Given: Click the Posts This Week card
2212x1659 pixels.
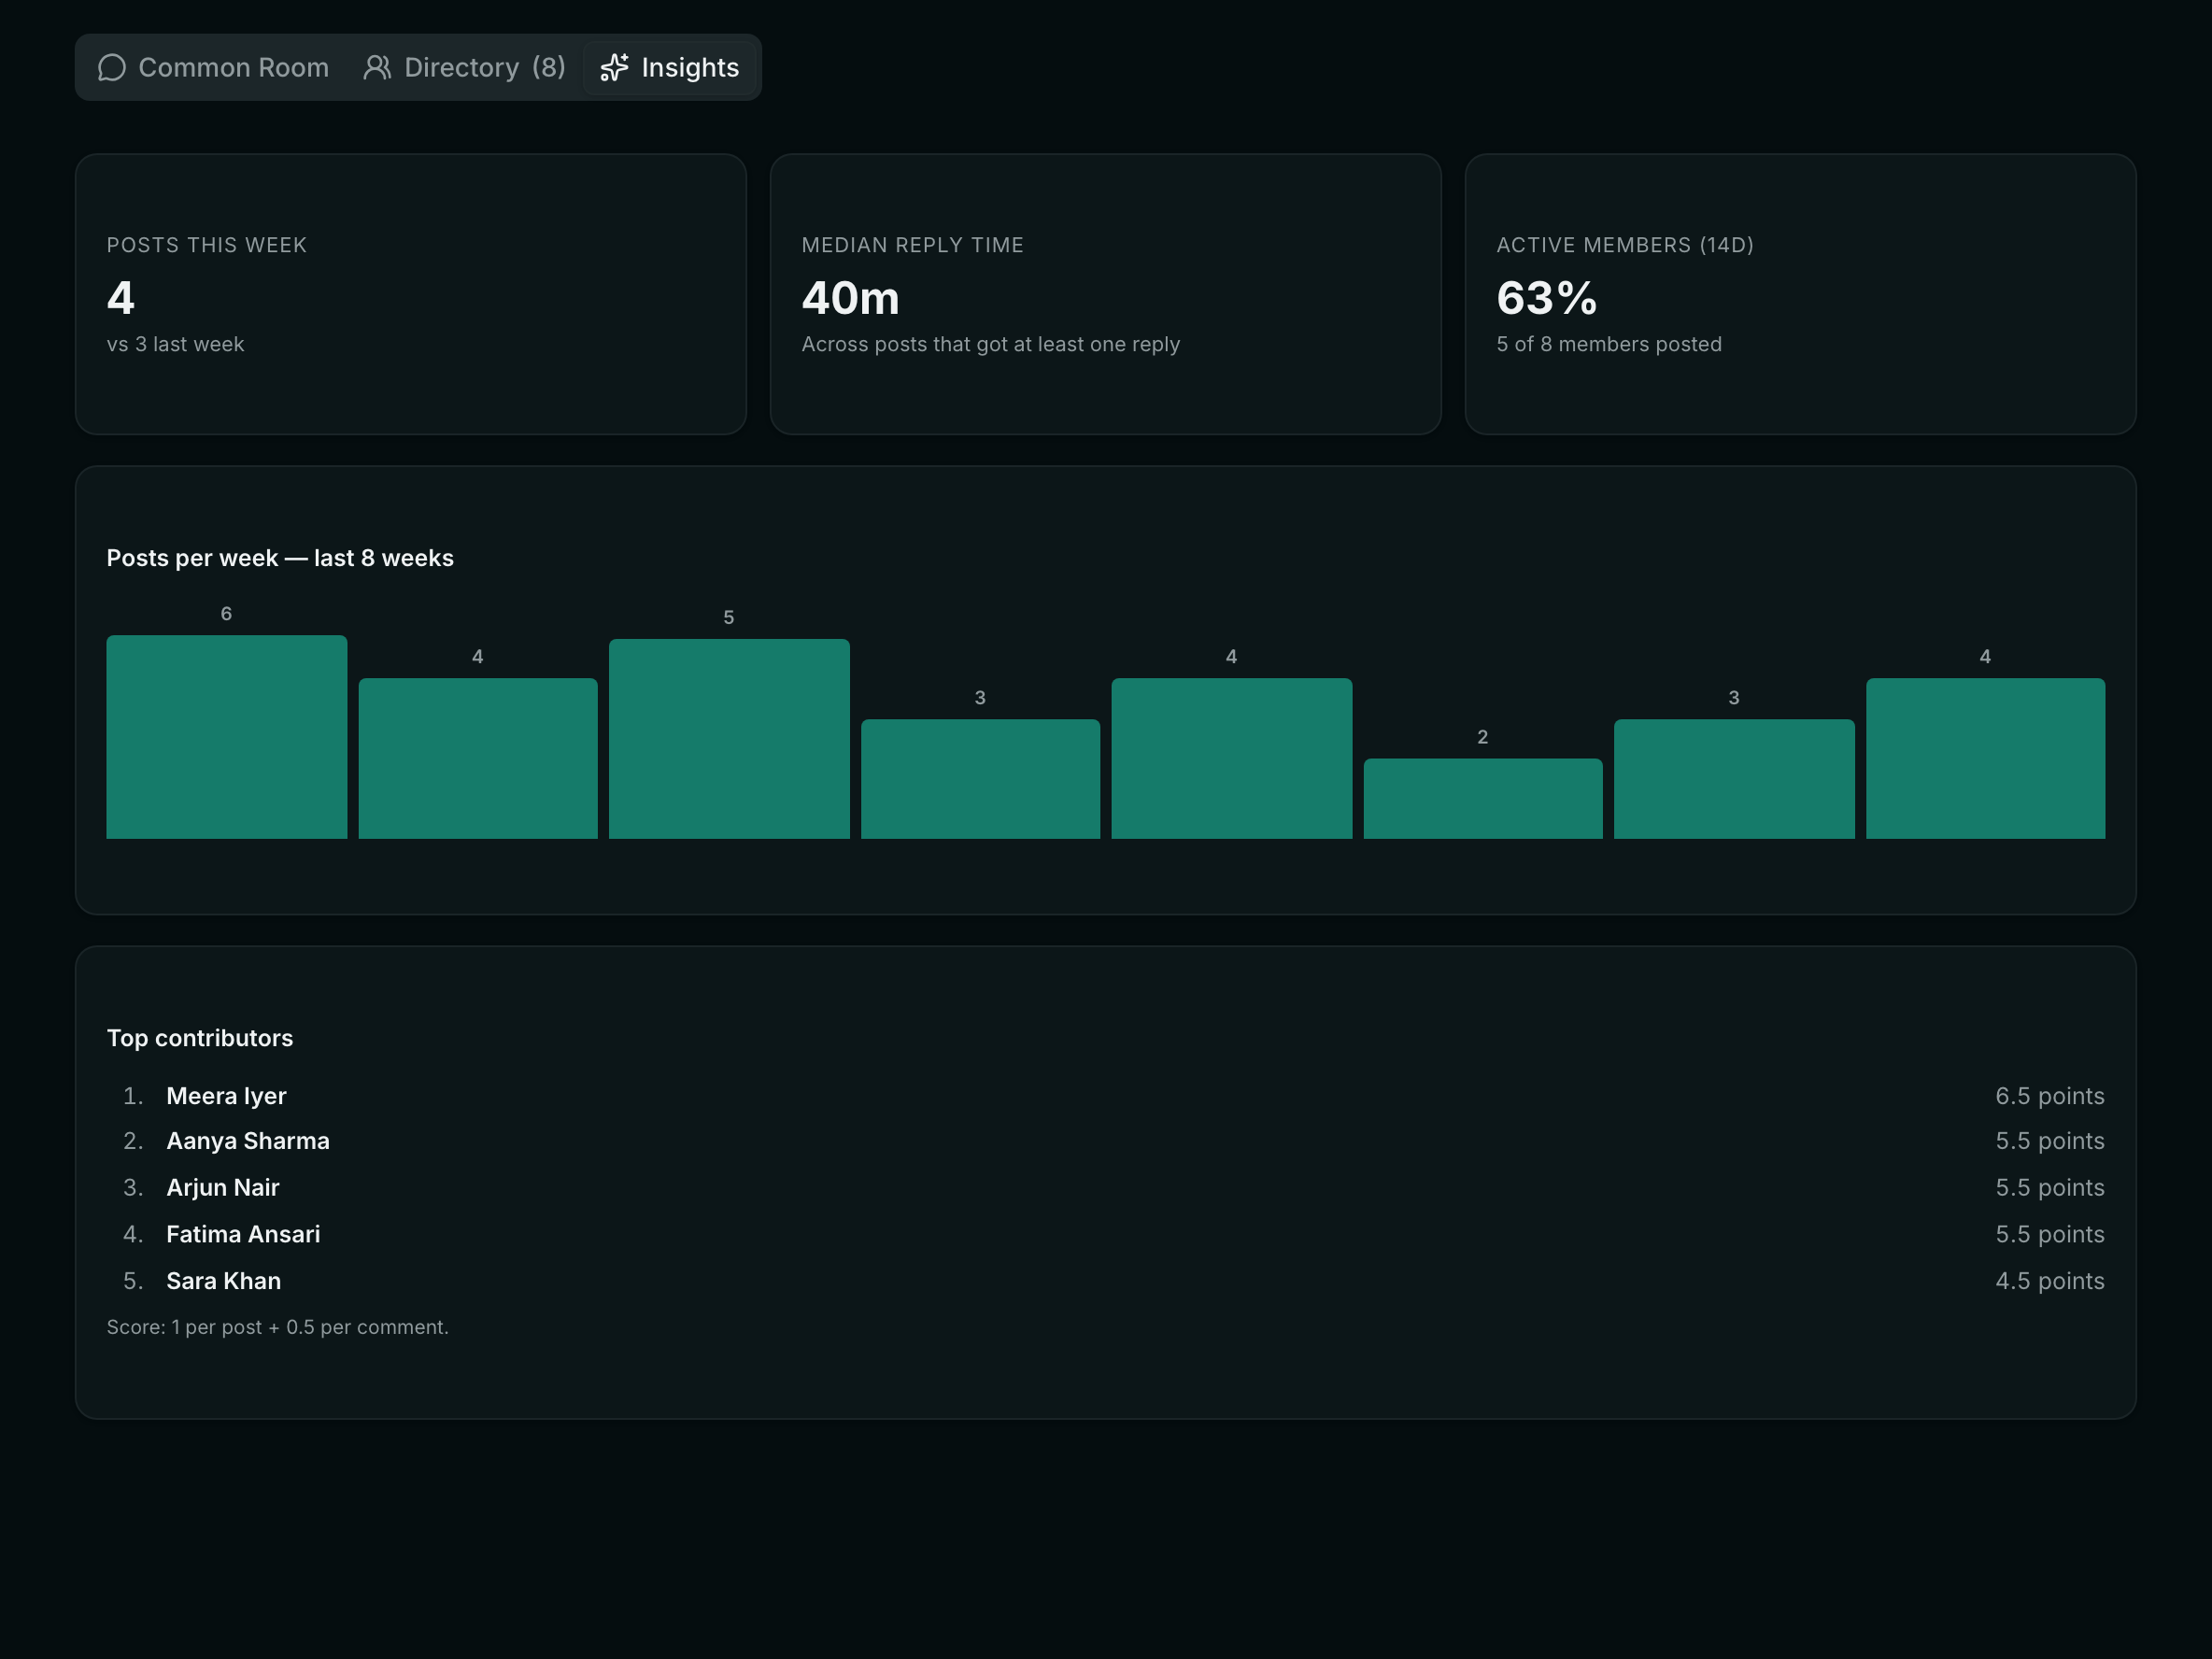Looking at the screenshot, I should (411, 294).
